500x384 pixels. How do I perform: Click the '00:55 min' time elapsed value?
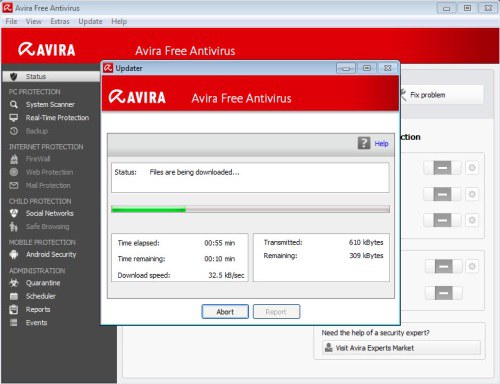coord(220,243)
